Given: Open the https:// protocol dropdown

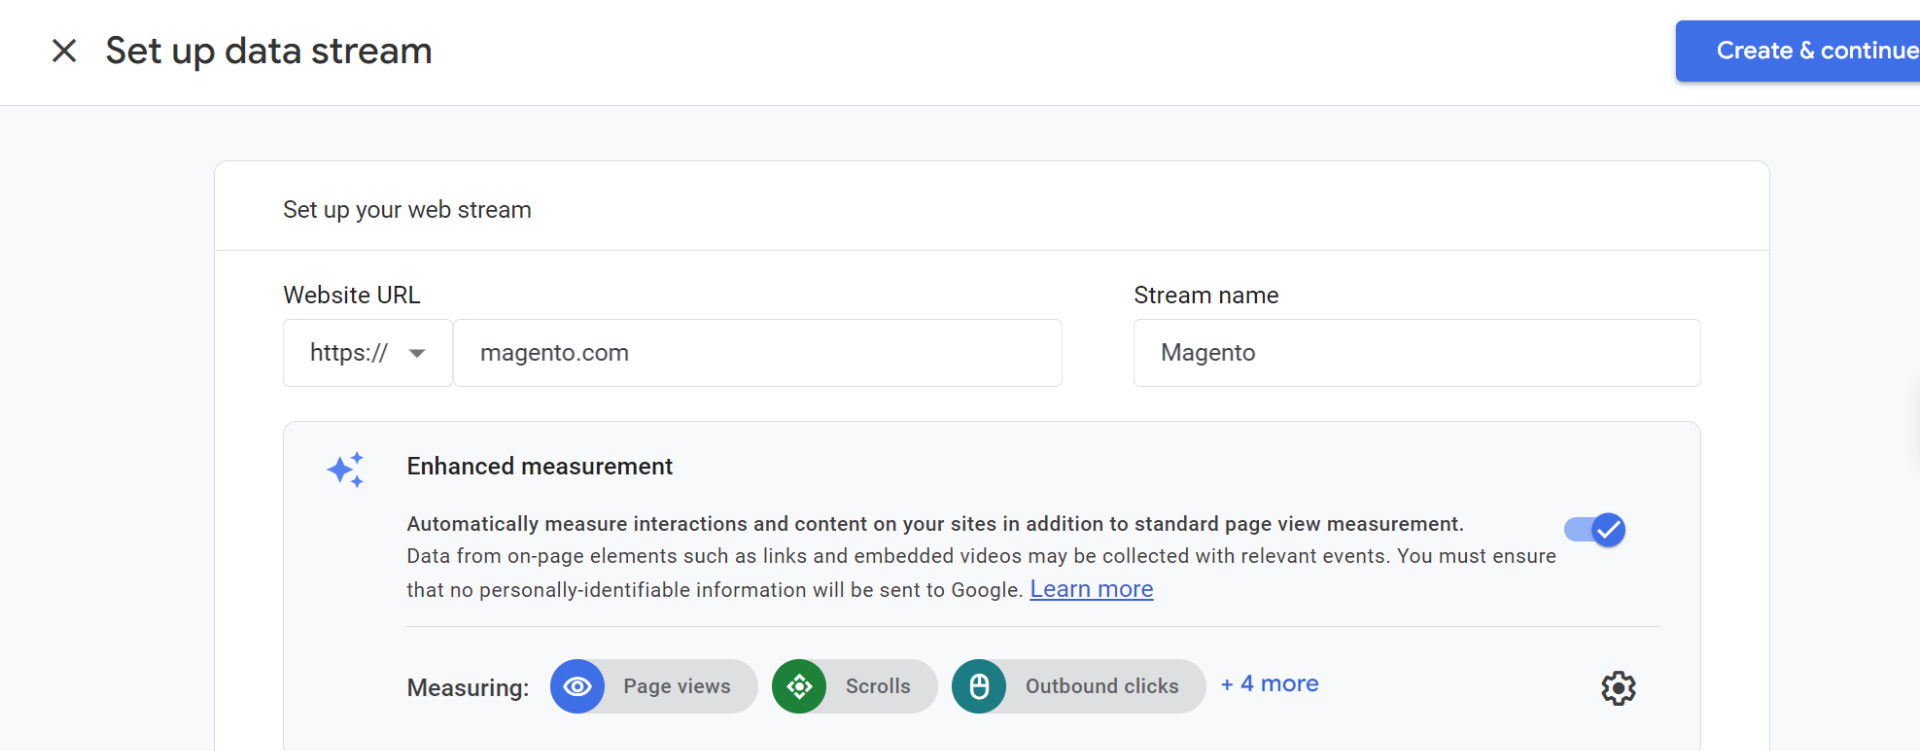Looking at the screenshot, I should pyautogui.click(x=368, y=353).
